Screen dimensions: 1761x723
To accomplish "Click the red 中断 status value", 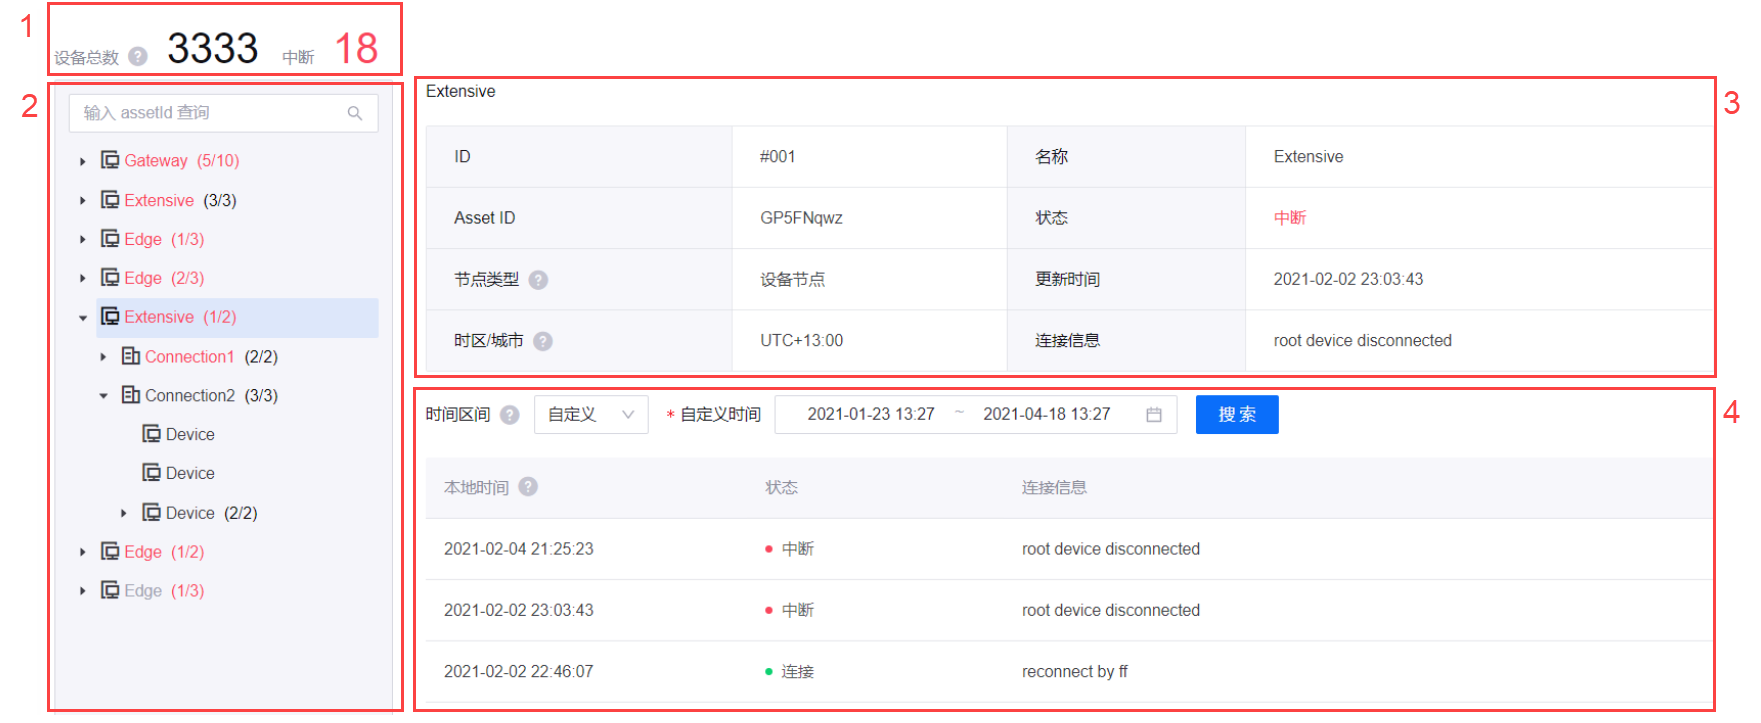I will point(1290,218).
